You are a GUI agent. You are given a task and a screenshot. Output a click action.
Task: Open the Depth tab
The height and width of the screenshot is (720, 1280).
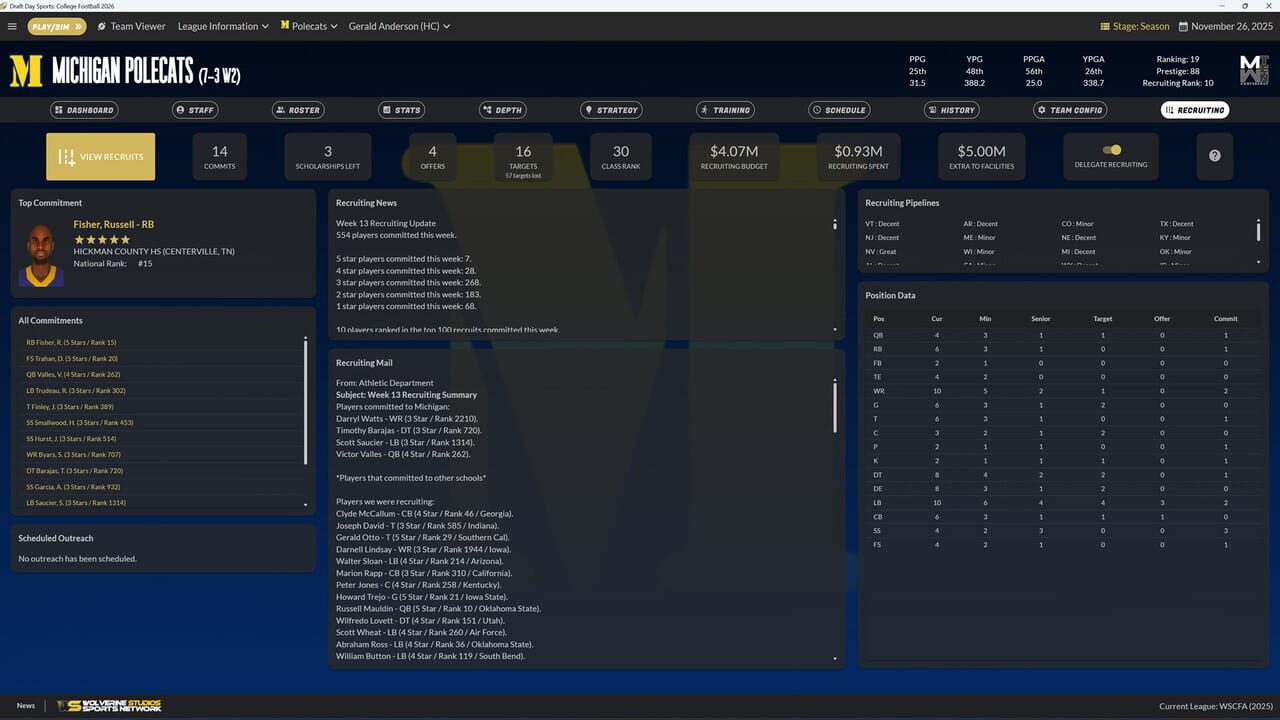pyautogui.click(x=502, y=110)
